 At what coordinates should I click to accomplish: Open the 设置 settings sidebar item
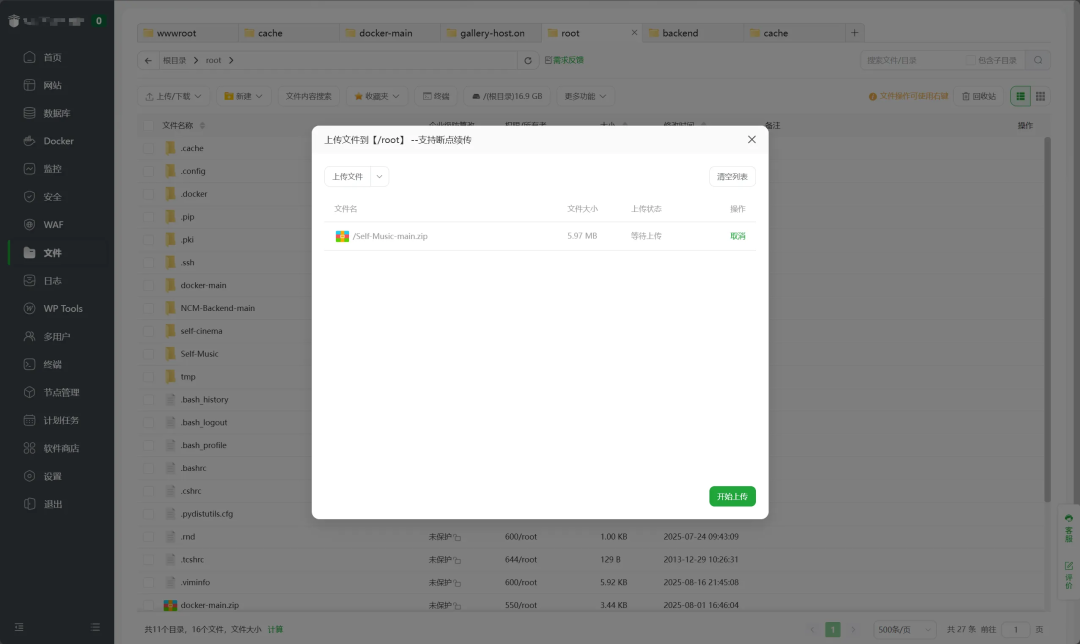(52, 477)
